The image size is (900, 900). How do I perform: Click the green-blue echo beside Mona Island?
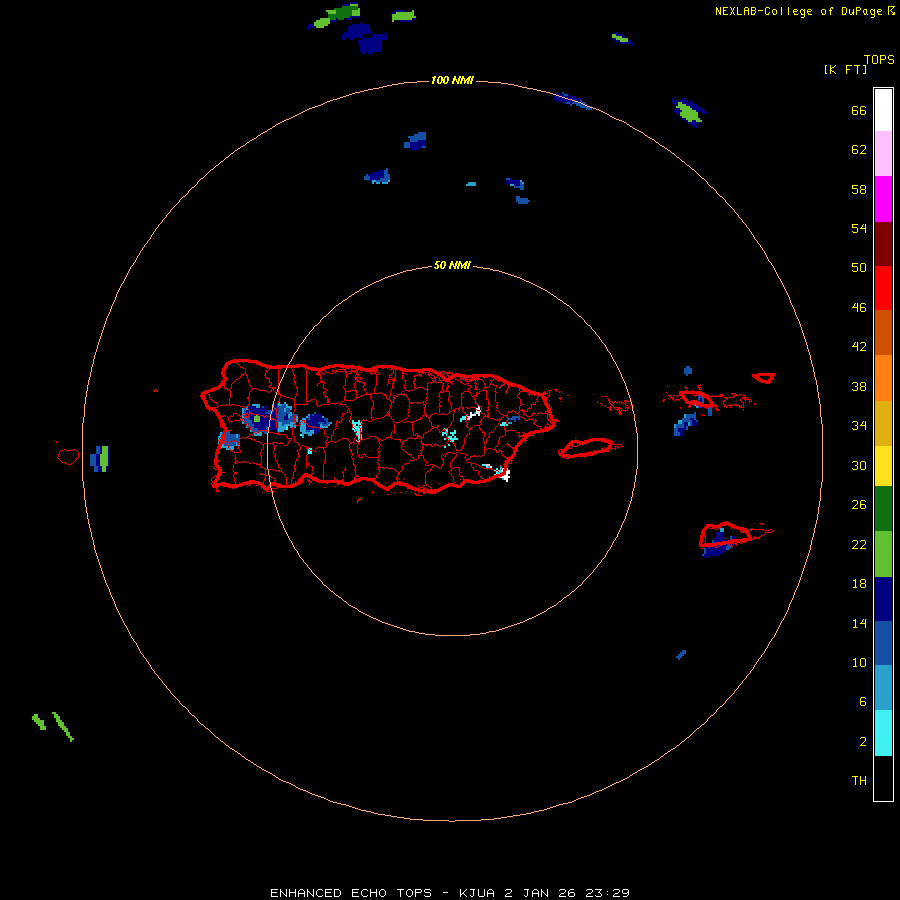(99, 459)
